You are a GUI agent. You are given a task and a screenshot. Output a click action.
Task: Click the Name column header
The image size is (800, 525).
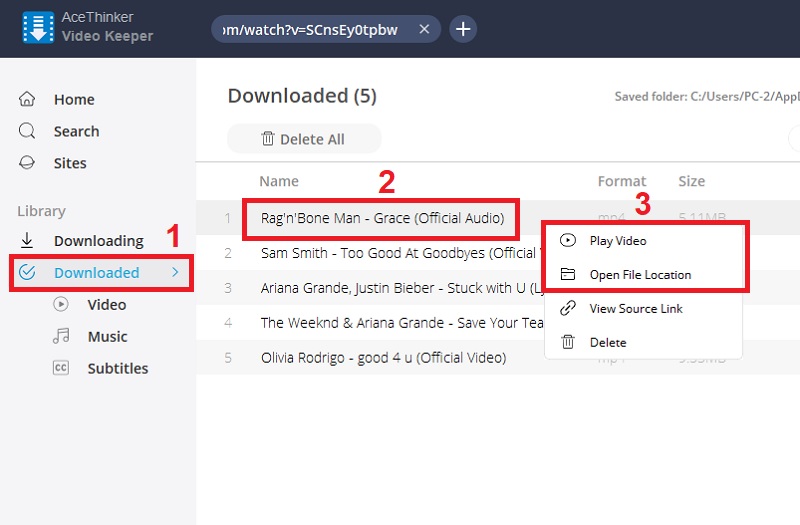tap(279, 181)
